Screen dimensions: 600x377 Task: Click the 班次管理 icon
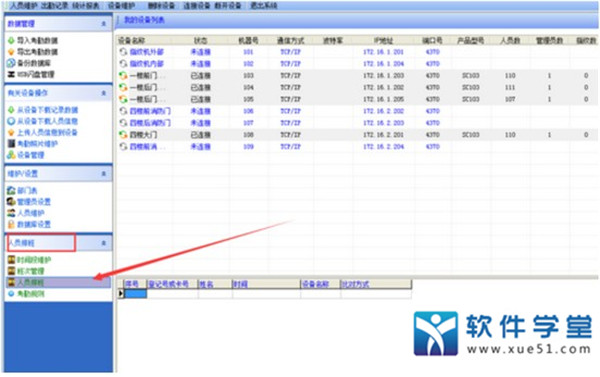11,271
